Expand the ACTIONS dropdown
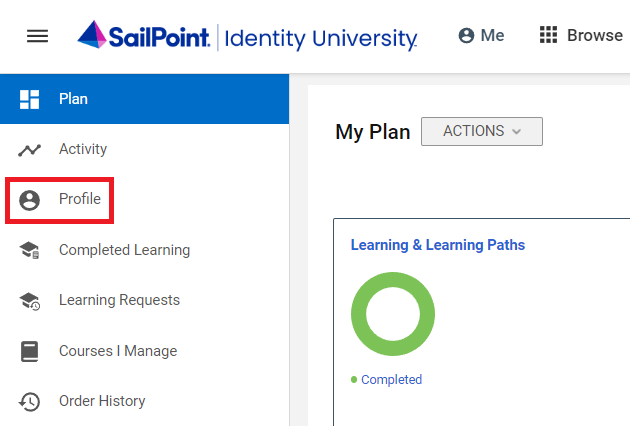 click(x=482, y=132)
